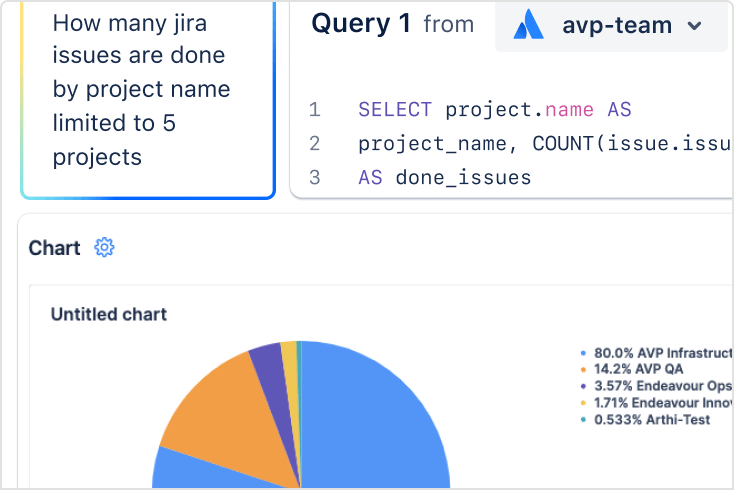Click the SELECT keyword in the query
Image resolution: width=734 pixels, height=491 pixels.
point(395,110)
